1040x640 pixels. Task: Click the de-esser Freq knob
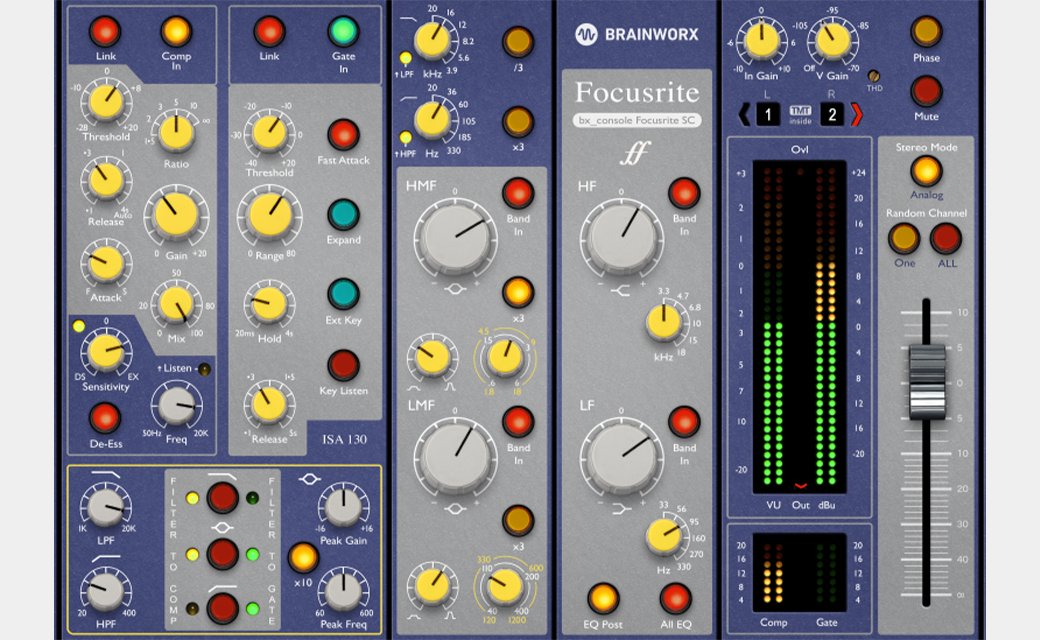[176, 405]
